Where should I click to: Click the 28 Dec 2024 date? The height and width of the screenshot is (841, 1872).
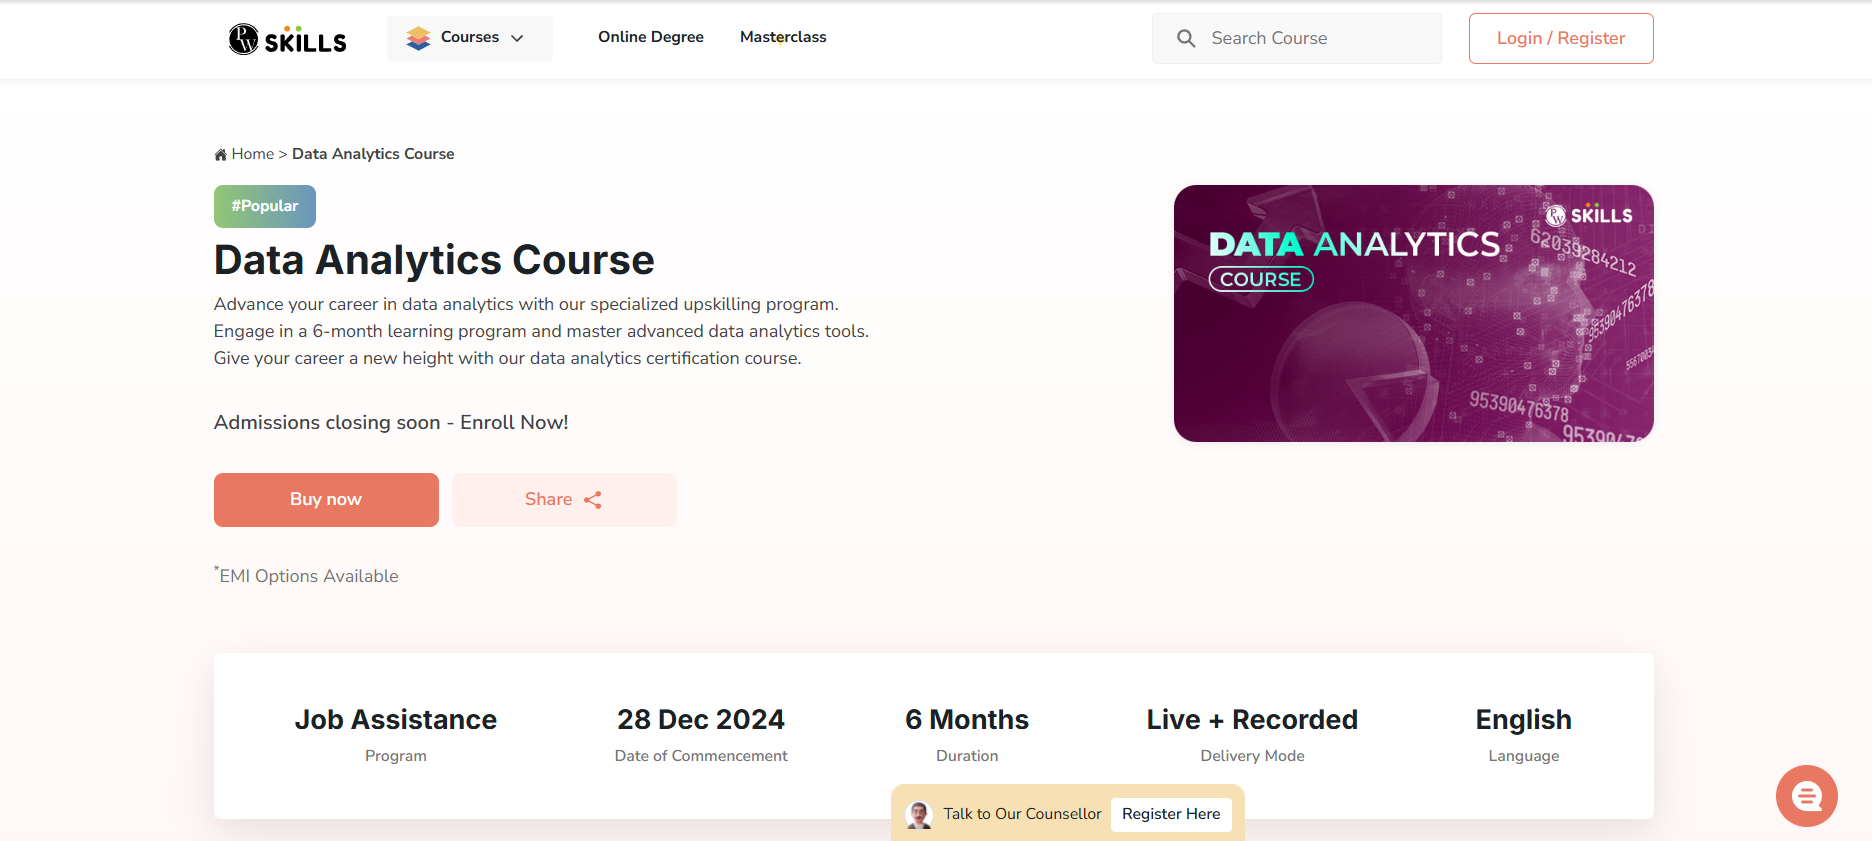(x=701, y=719)
